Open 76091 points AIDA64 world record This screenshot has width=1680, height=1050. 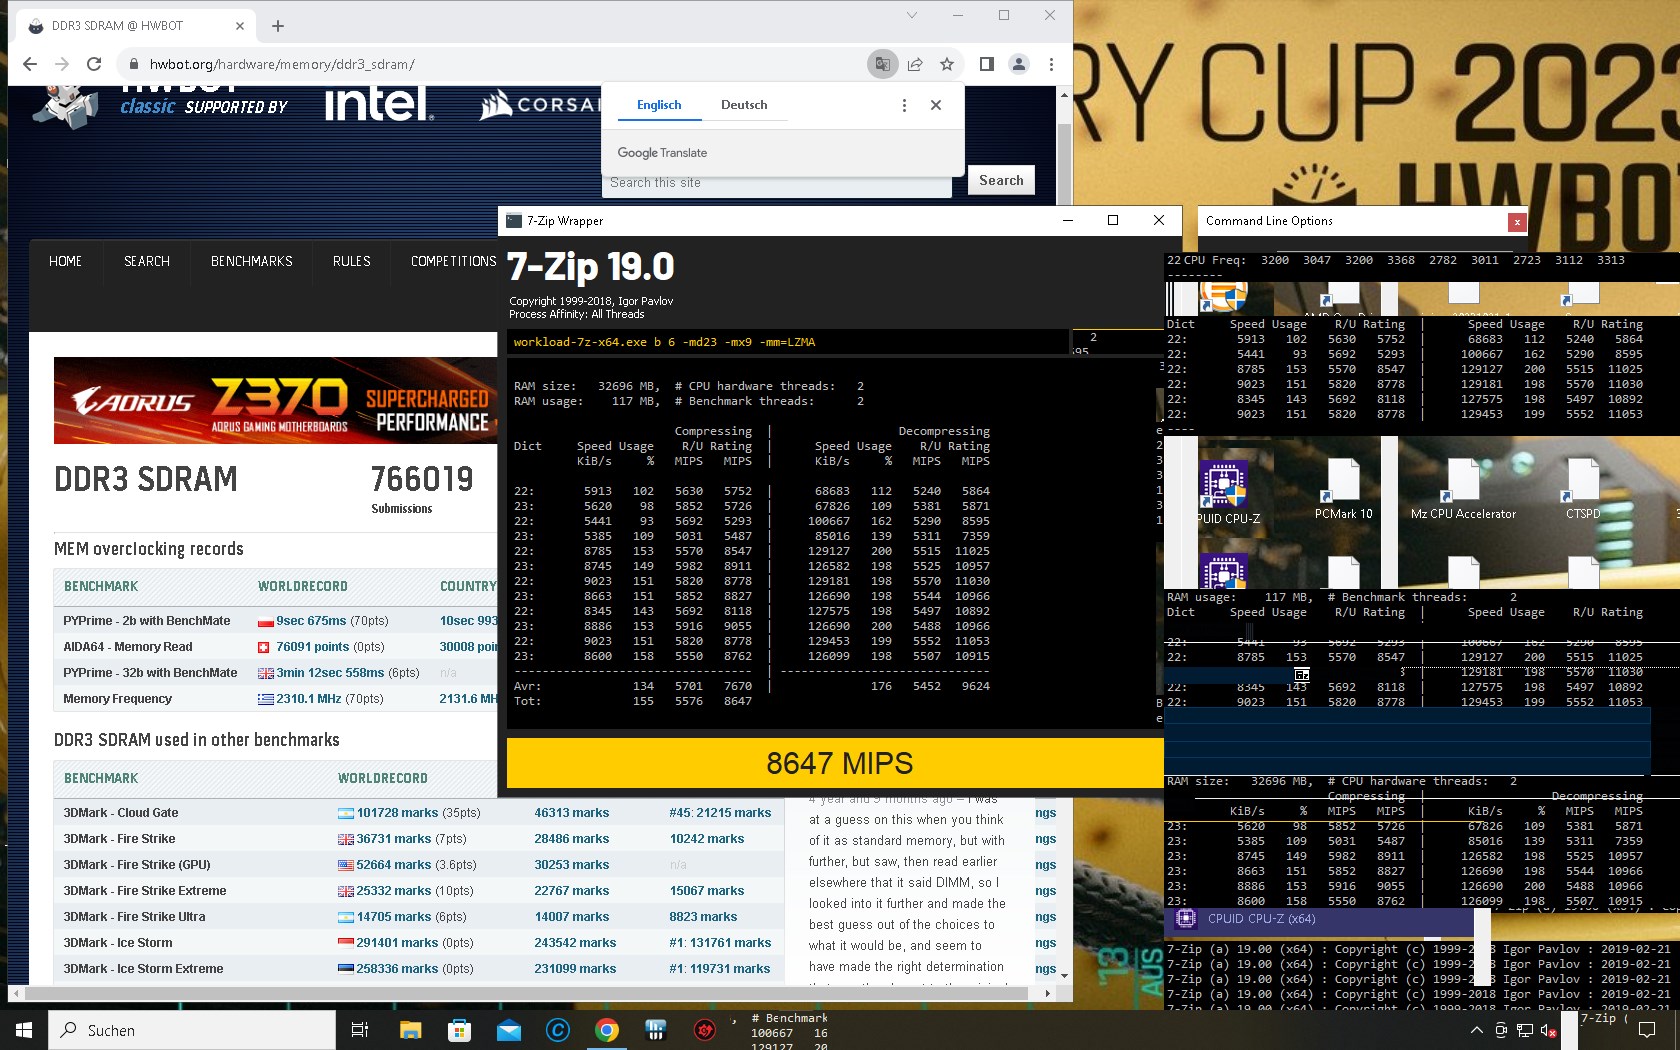point(313,647)
